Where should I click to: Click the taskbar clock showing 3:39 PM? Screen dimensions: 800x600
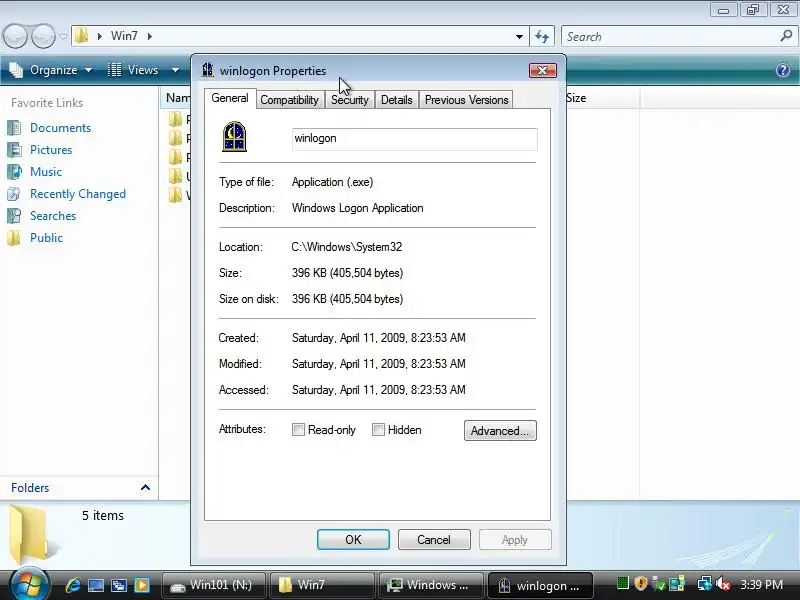[x=761, y=585]
